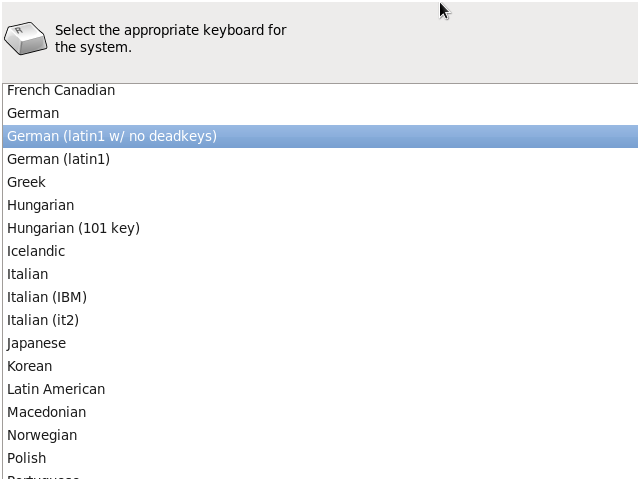
Task: Select the Polish keyboard layout
Action: tap(26, 458)
